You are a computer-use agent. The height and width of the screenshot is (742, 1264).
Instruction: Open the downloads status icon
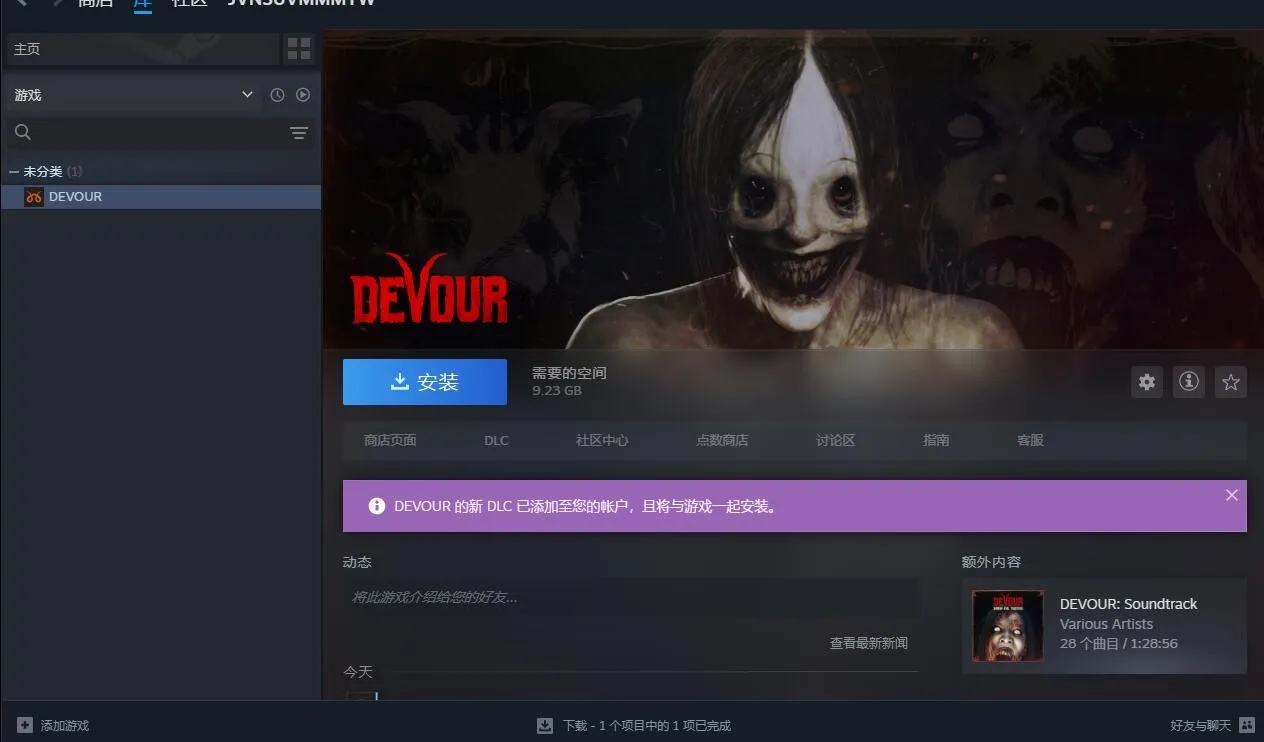(545, 725)
